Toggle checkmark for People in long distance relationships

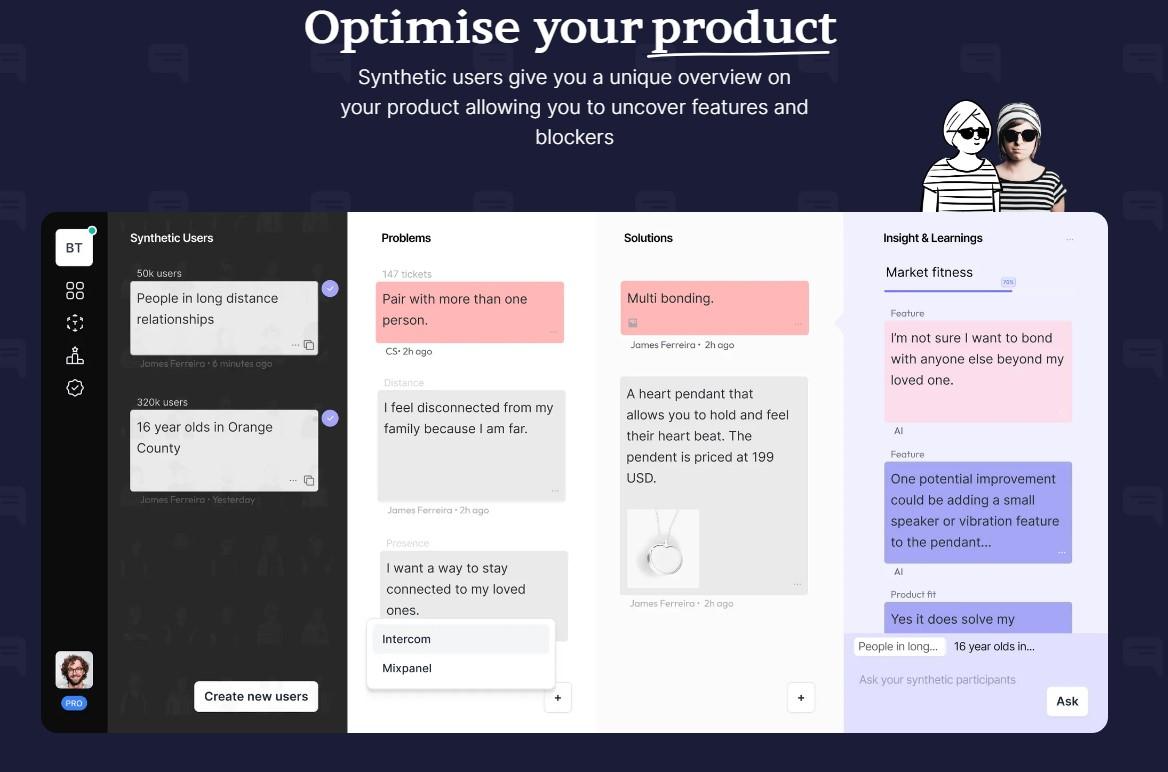(330, 288)
